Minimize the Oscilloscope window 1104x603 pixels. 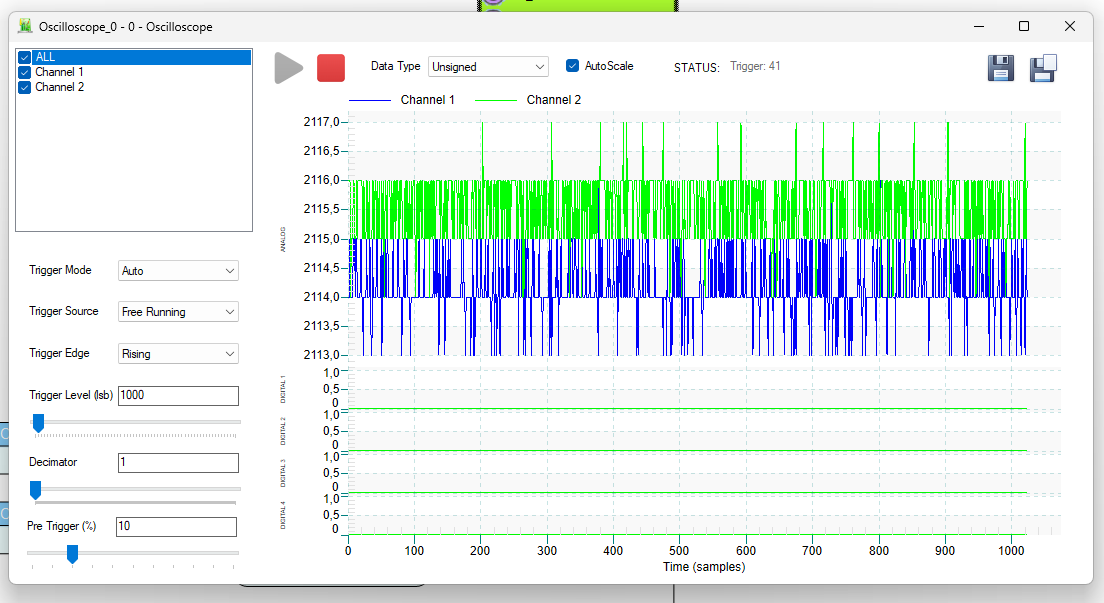(979, 26)
